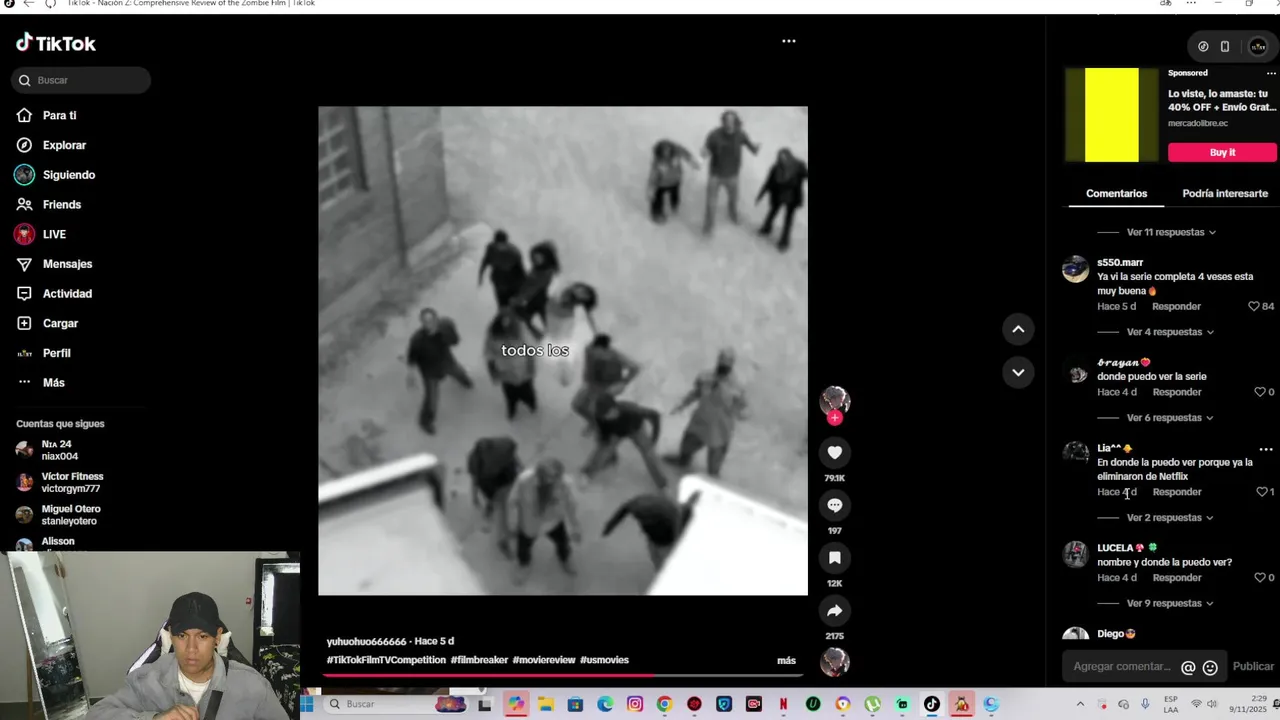Like the 'donde puedo ver la serie' comment
The width and height of the screenshot is (1280, 720).
pyautogui.click(x=1259, y=392)
